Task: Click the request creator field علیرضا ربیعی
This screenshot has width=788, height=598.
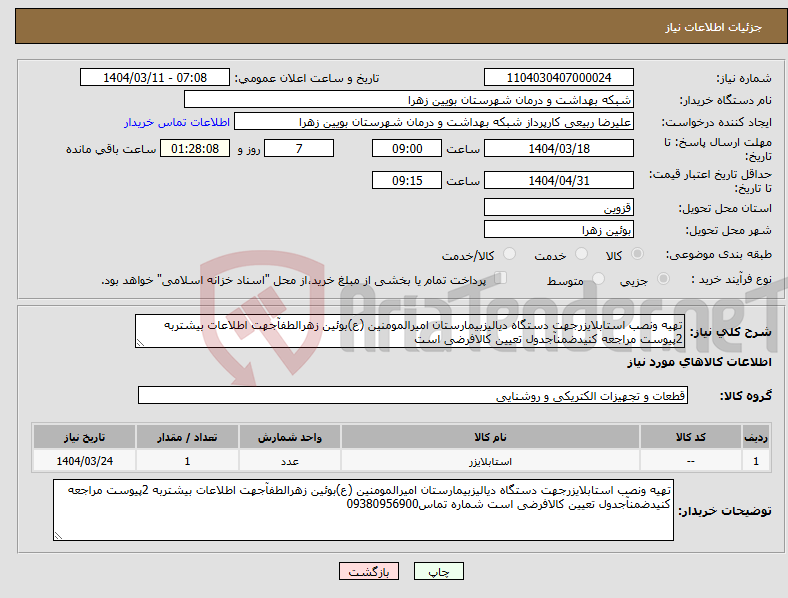Action: [434, 122]
